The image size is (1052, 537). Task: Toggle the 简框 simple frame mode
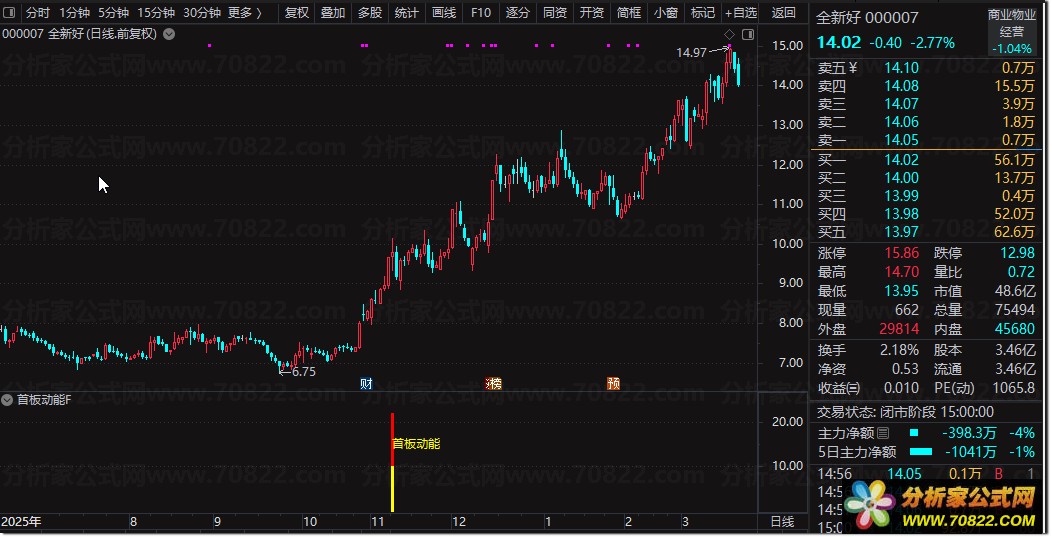(x=629, y=13)
